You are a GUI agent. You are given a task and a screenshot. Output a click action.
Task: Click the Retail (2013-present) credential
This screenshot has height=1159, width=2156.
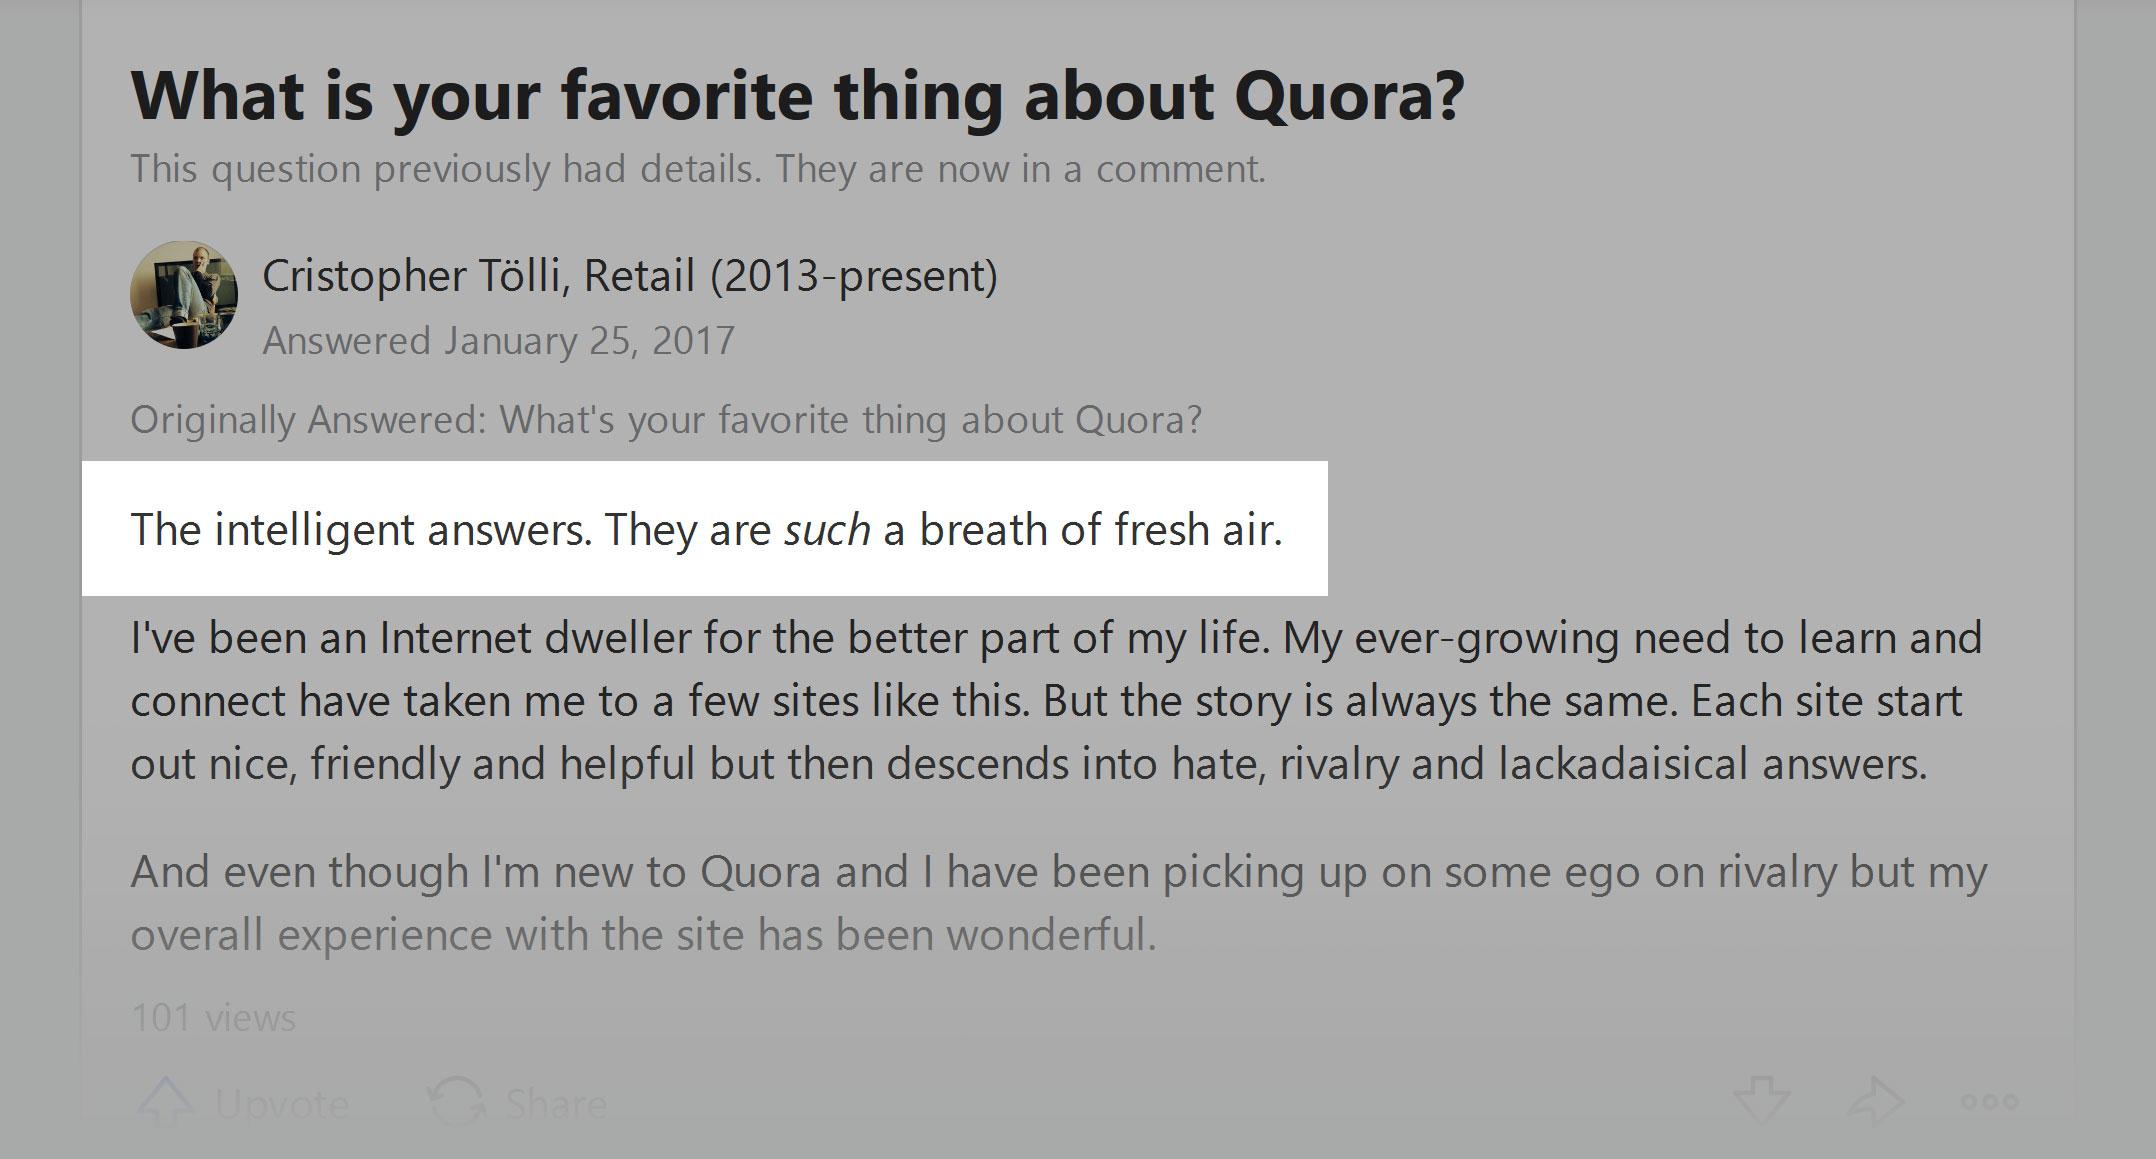791,276
